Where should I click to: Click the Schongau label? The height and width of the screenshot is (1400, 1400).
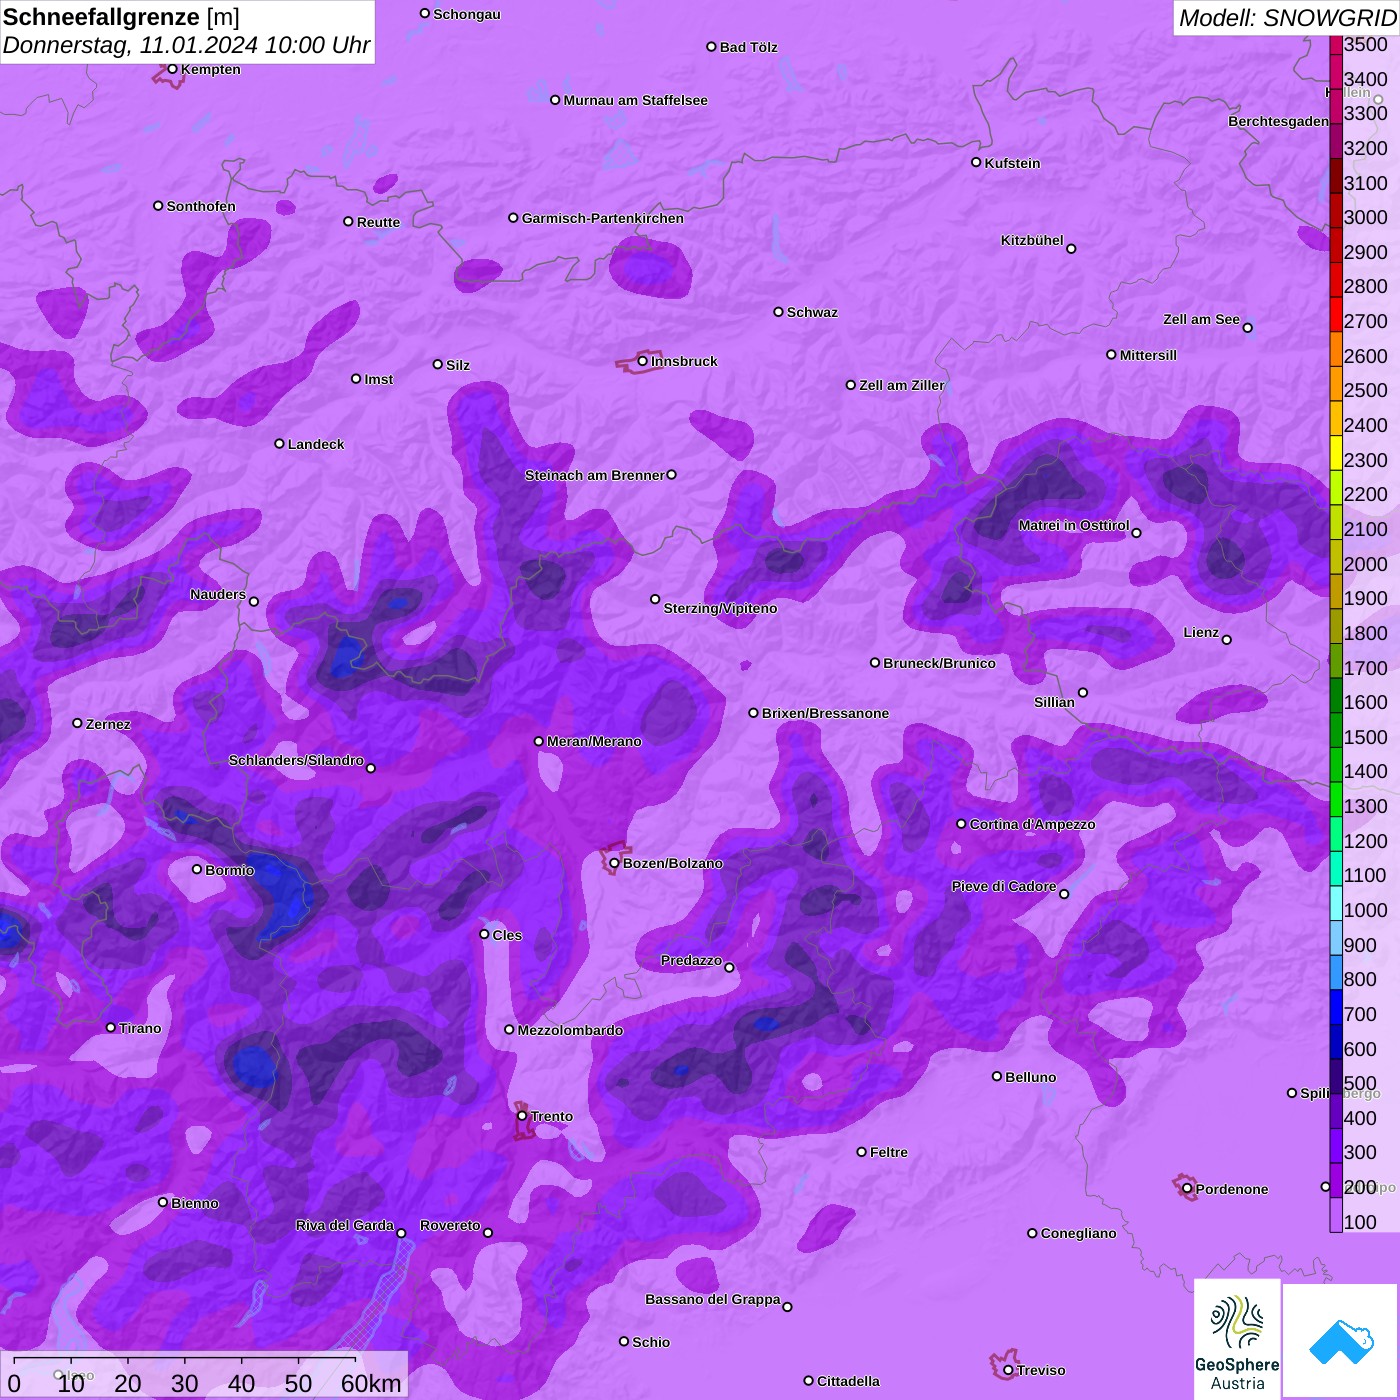click(x=467, y=14)
